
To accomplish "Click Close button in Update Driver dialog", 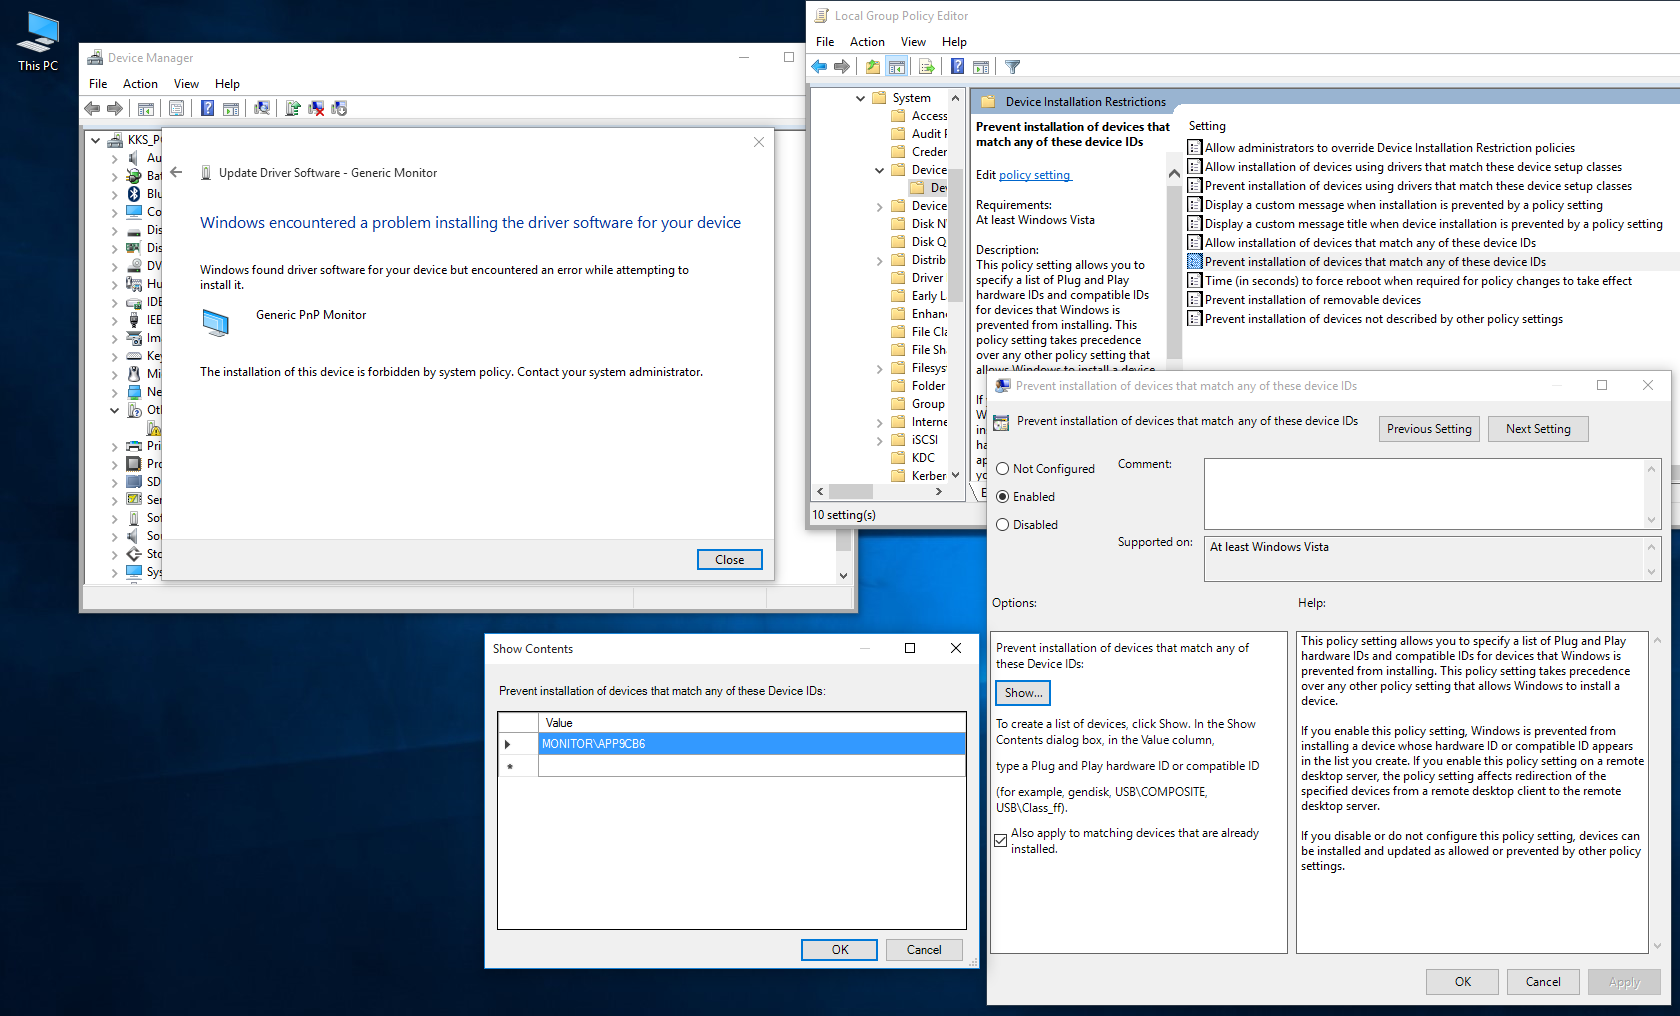I will (x=729, y=560).
